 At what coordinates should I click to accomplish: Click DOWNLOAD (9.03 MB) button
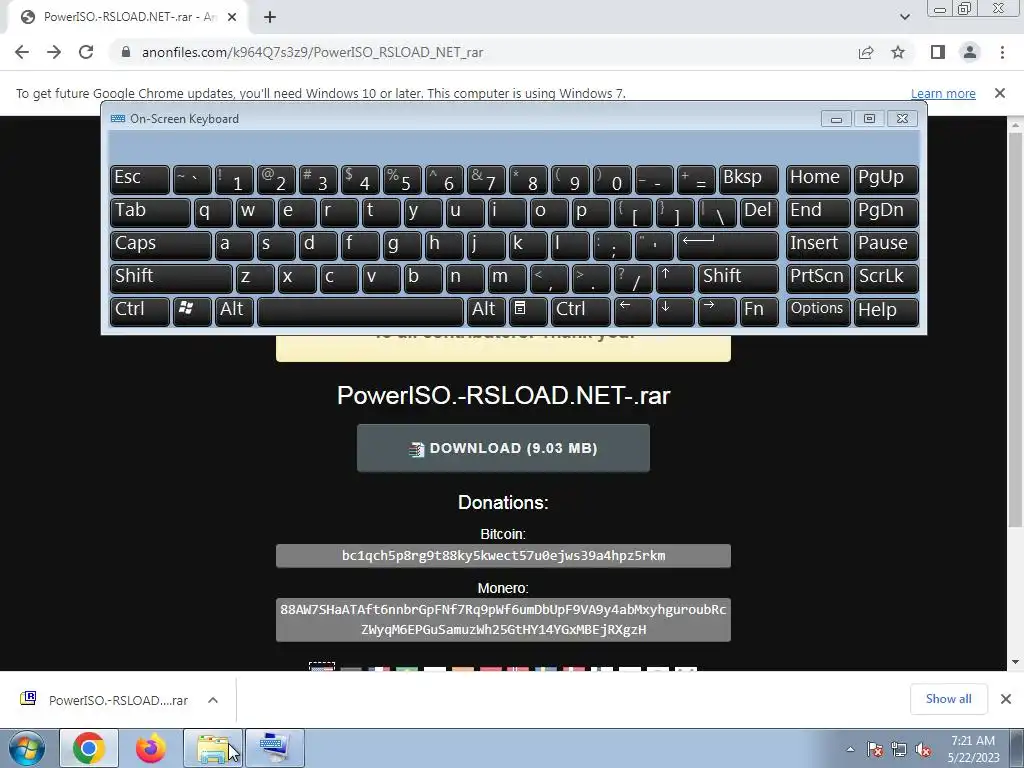(503, 448)
